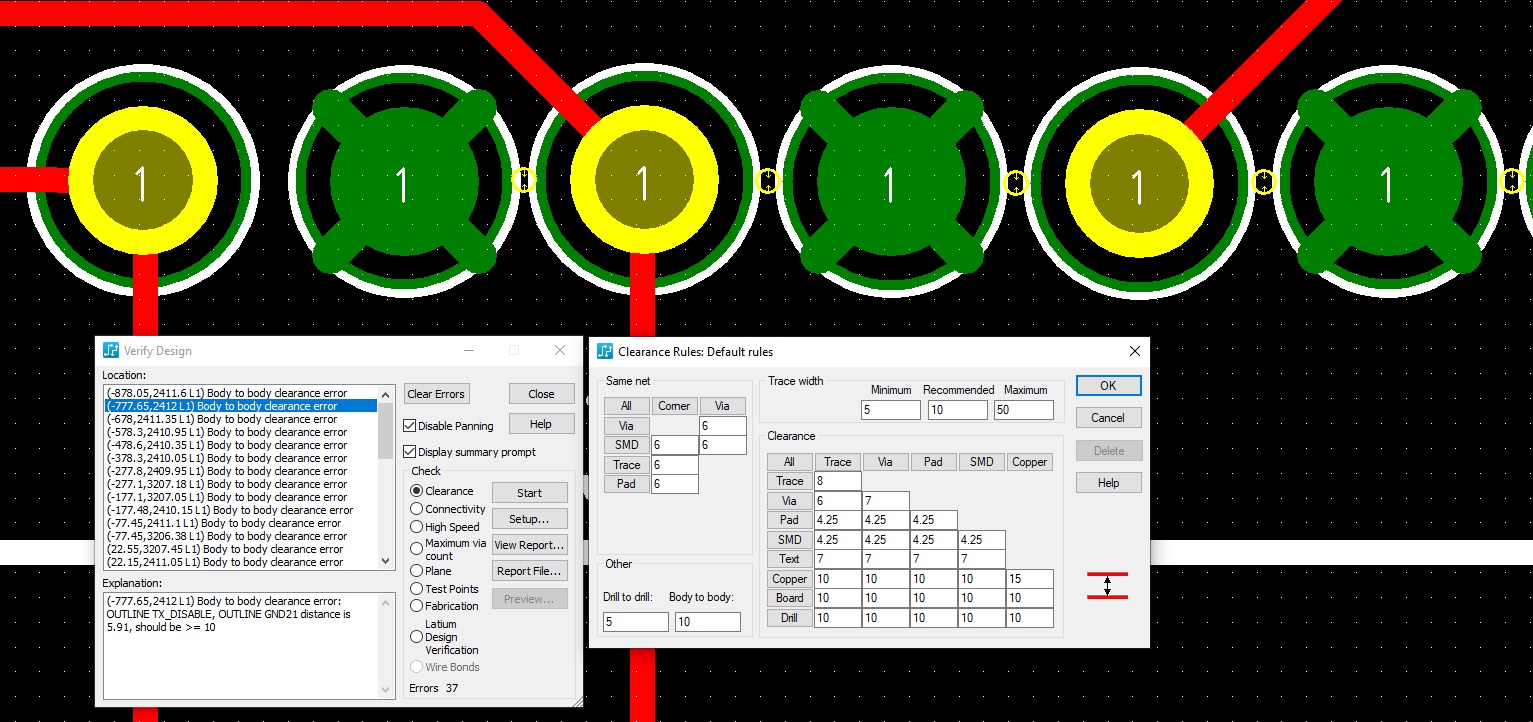Click the Clearance Rules dialog title icon
This screenshot has width=1533, height=722.
[x=604, y=352]
